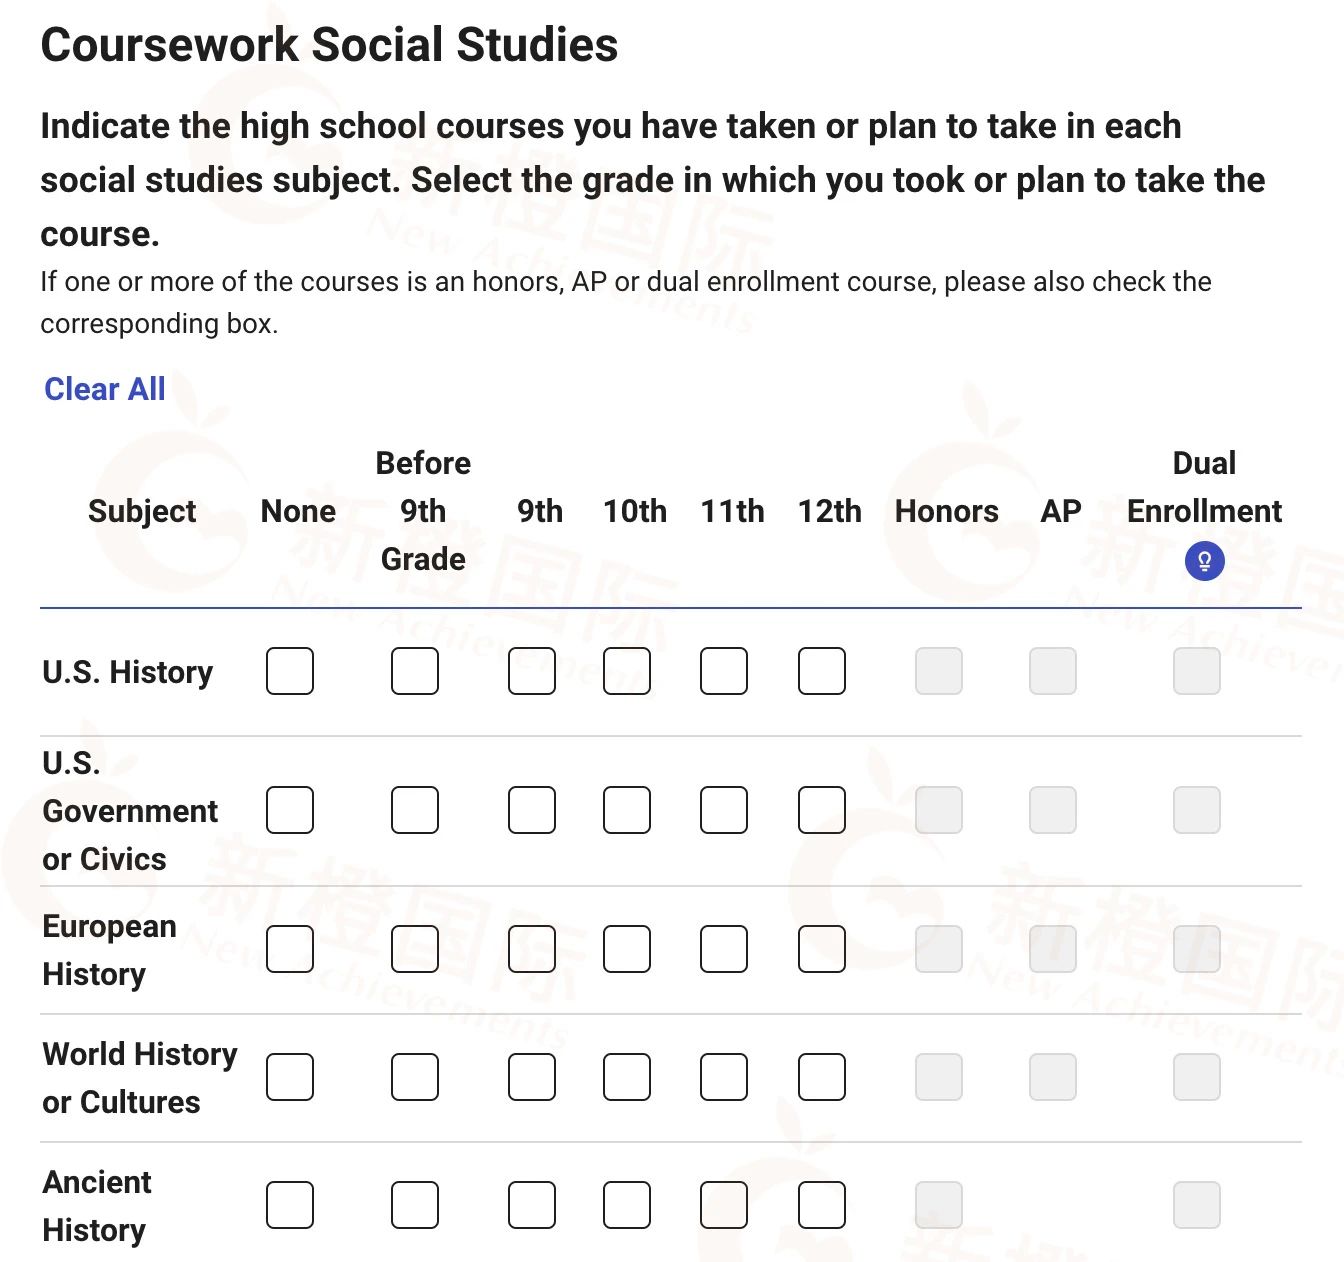Check Before 9th Grade for World History
Image resolution: width=1344 pixels, height=1262 pixels.
415,1077
